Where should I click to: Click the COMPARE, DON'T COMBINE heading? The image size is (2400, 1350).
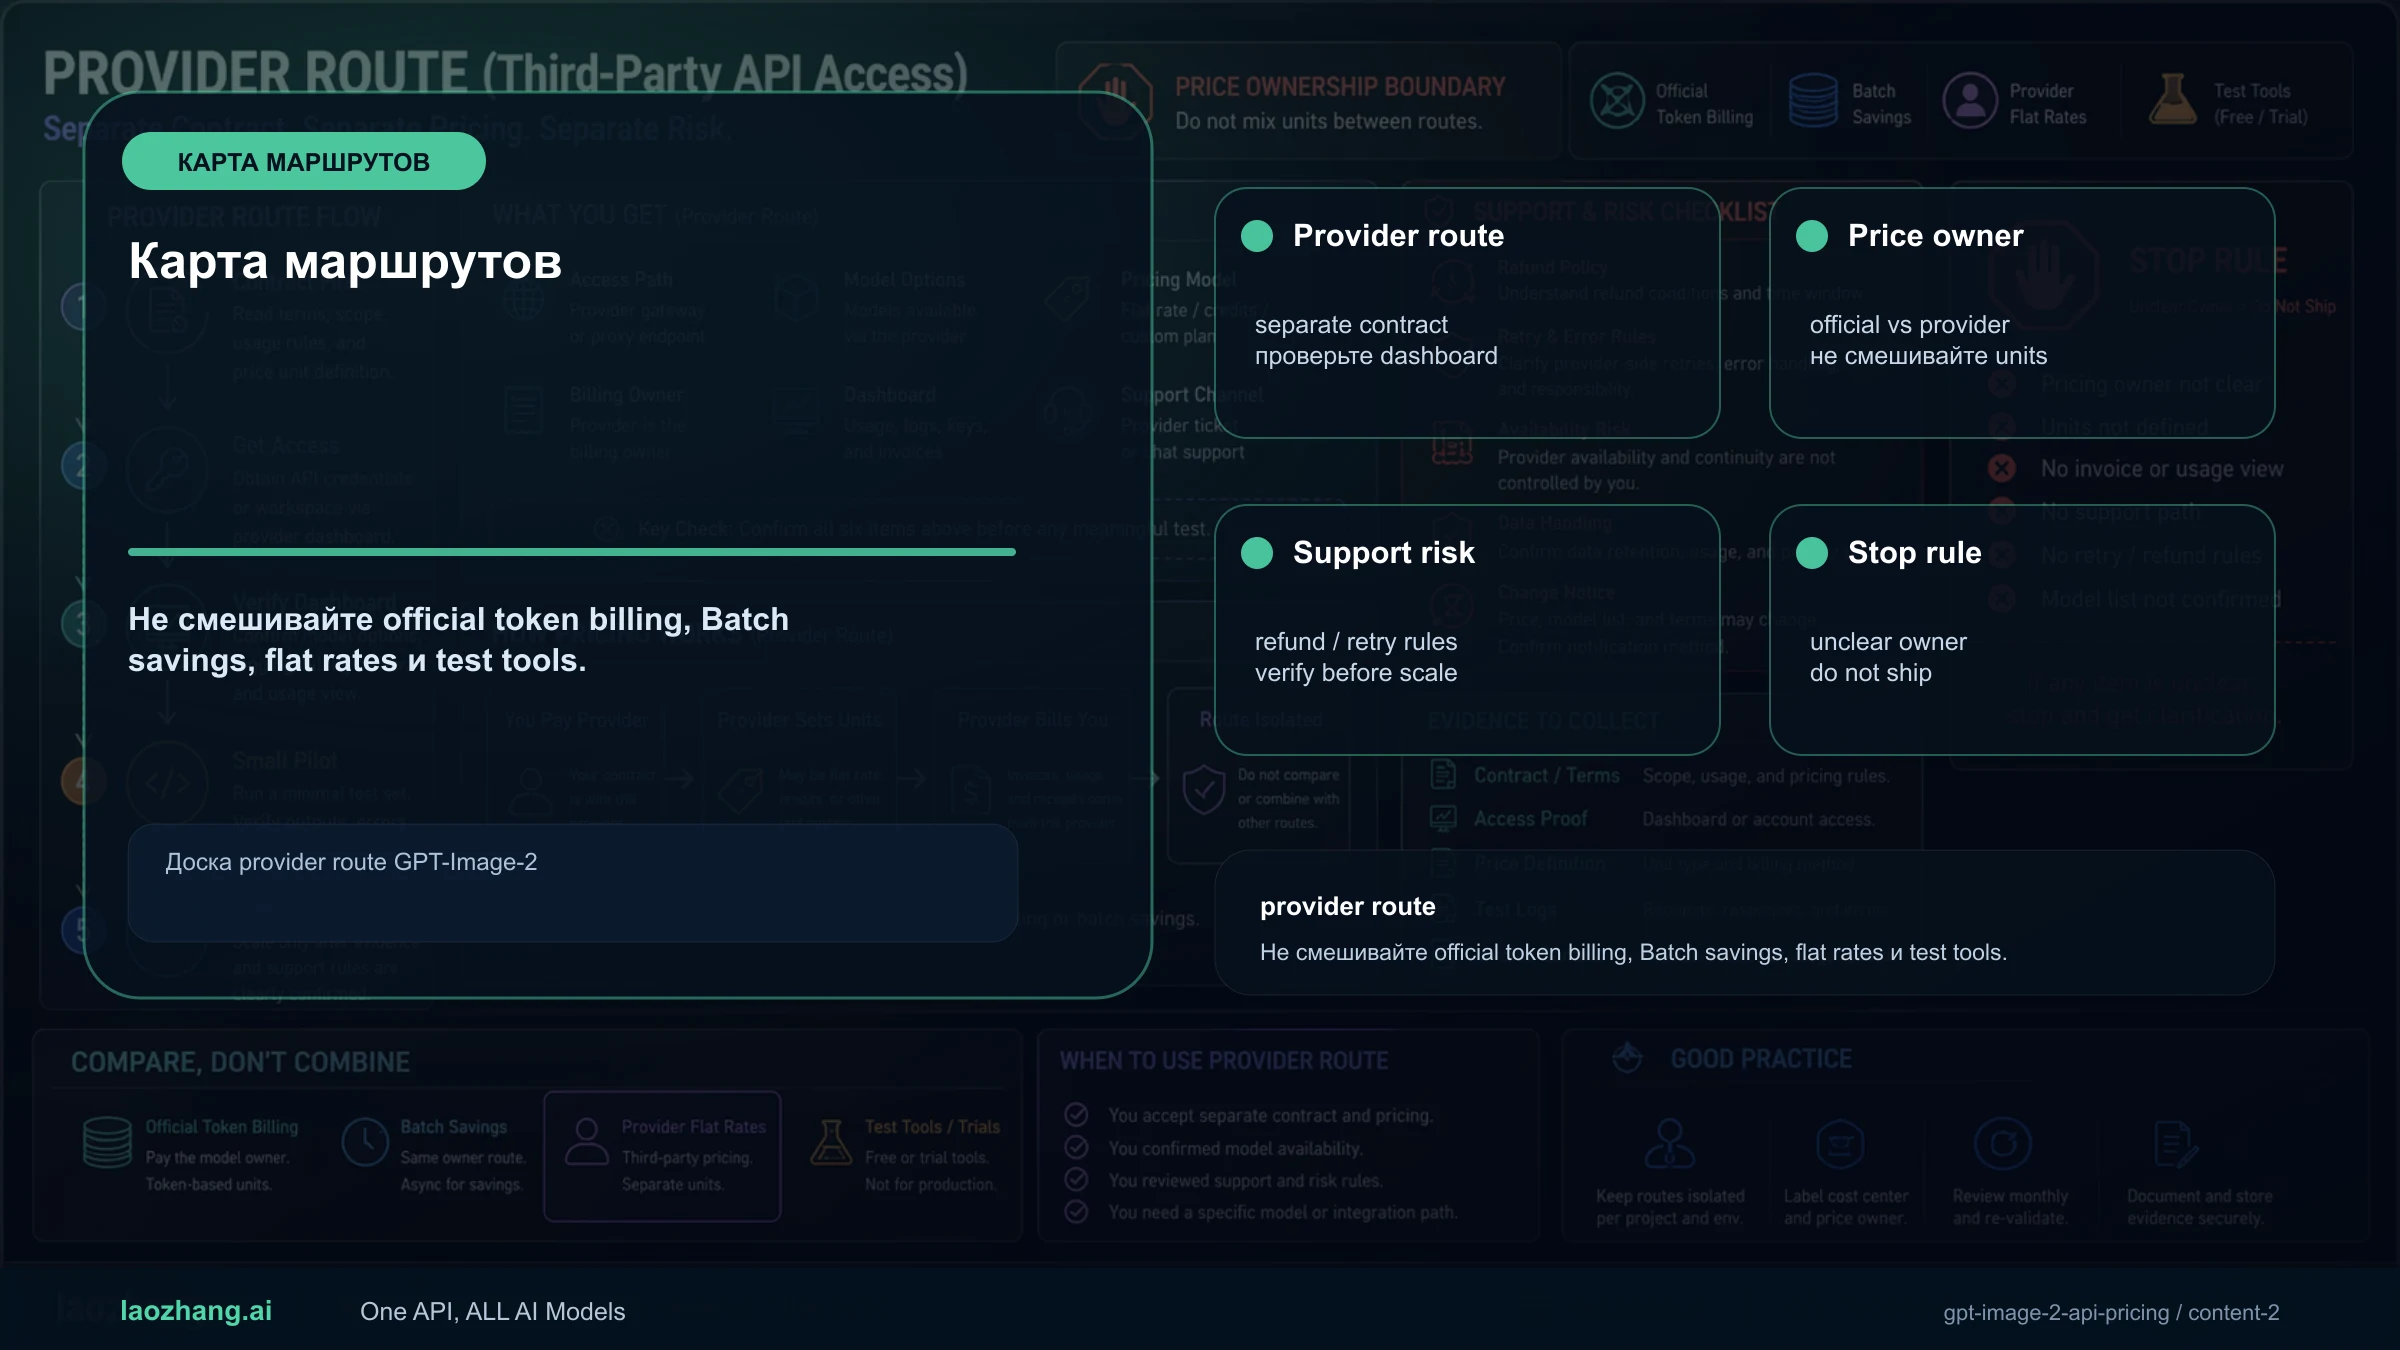240,1062
